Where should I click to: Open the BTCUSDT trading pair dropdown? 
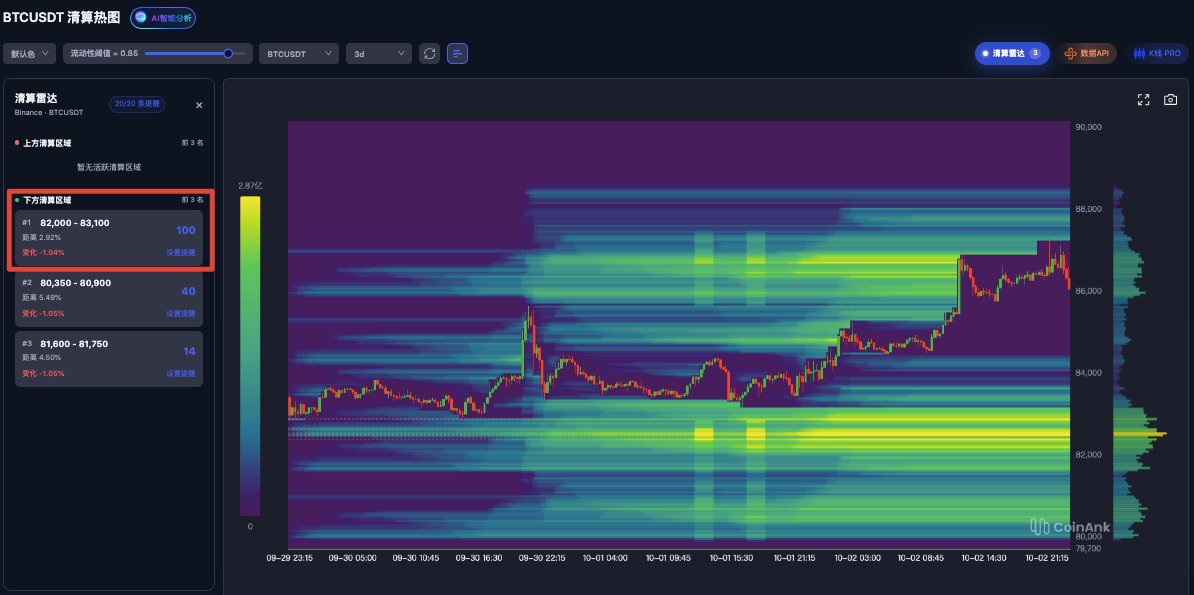click(x=298, y=53)
